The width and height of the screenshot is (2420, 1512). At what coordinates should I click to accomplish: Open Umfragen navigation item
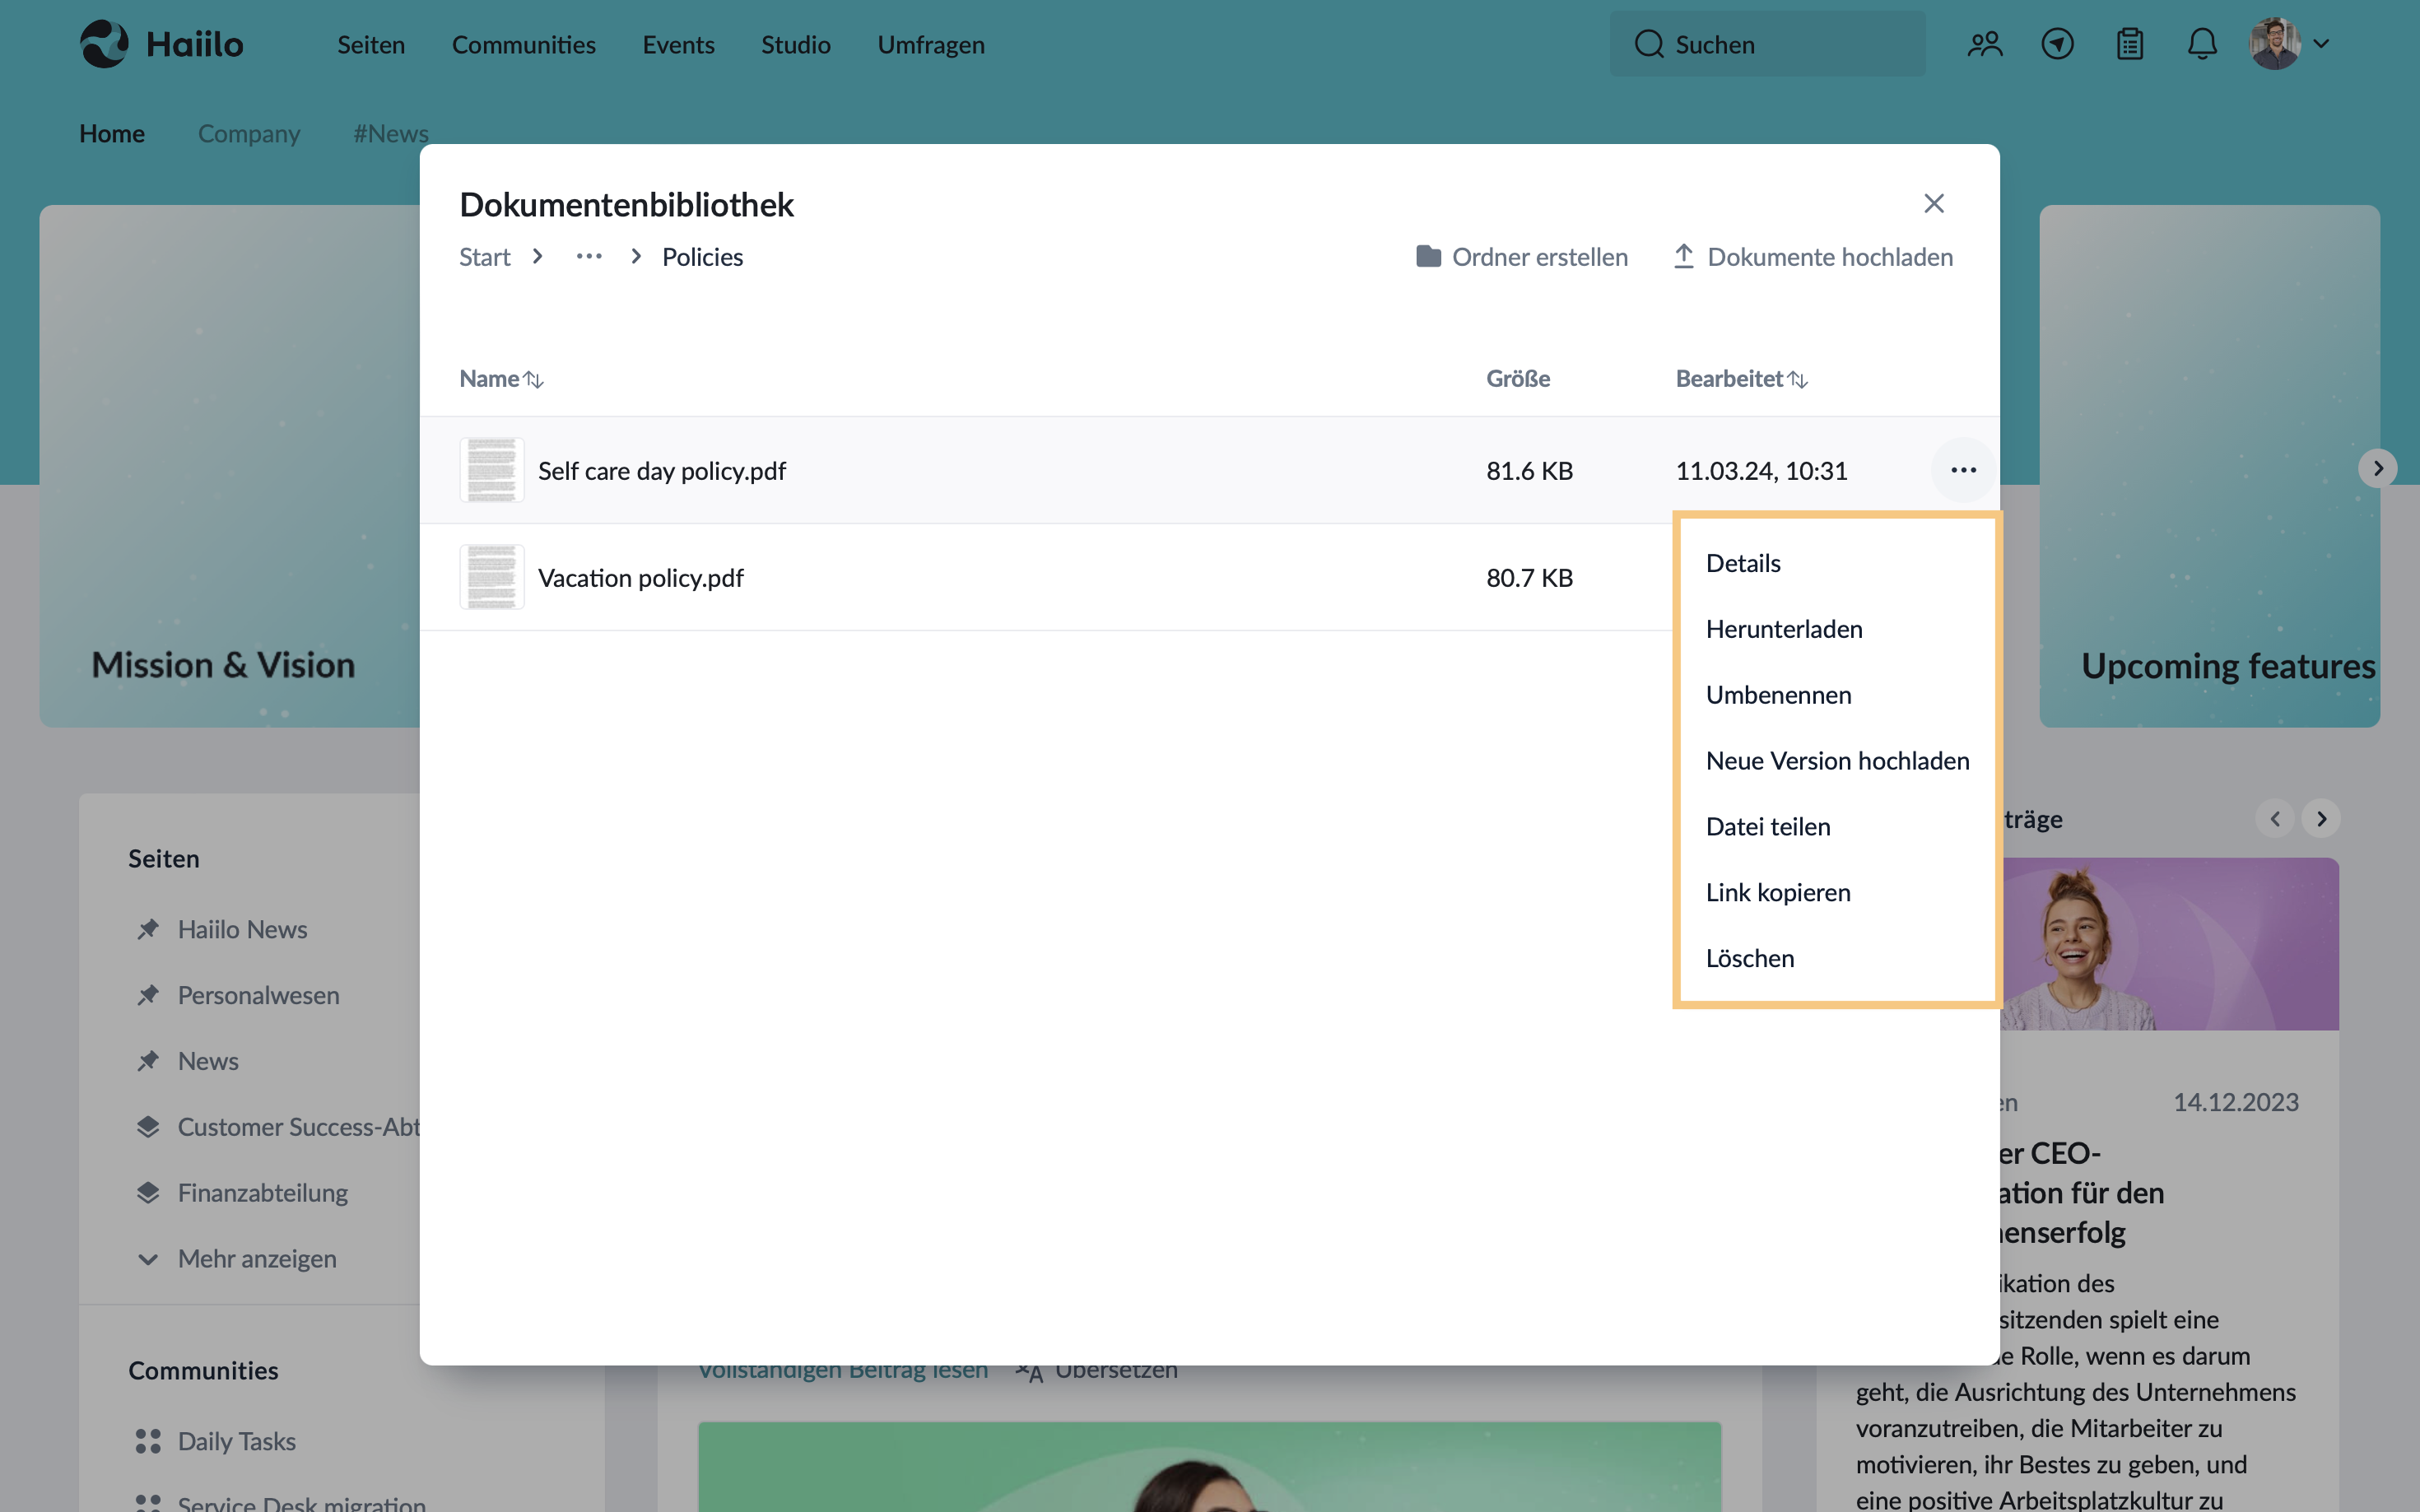tap(930, 45)
